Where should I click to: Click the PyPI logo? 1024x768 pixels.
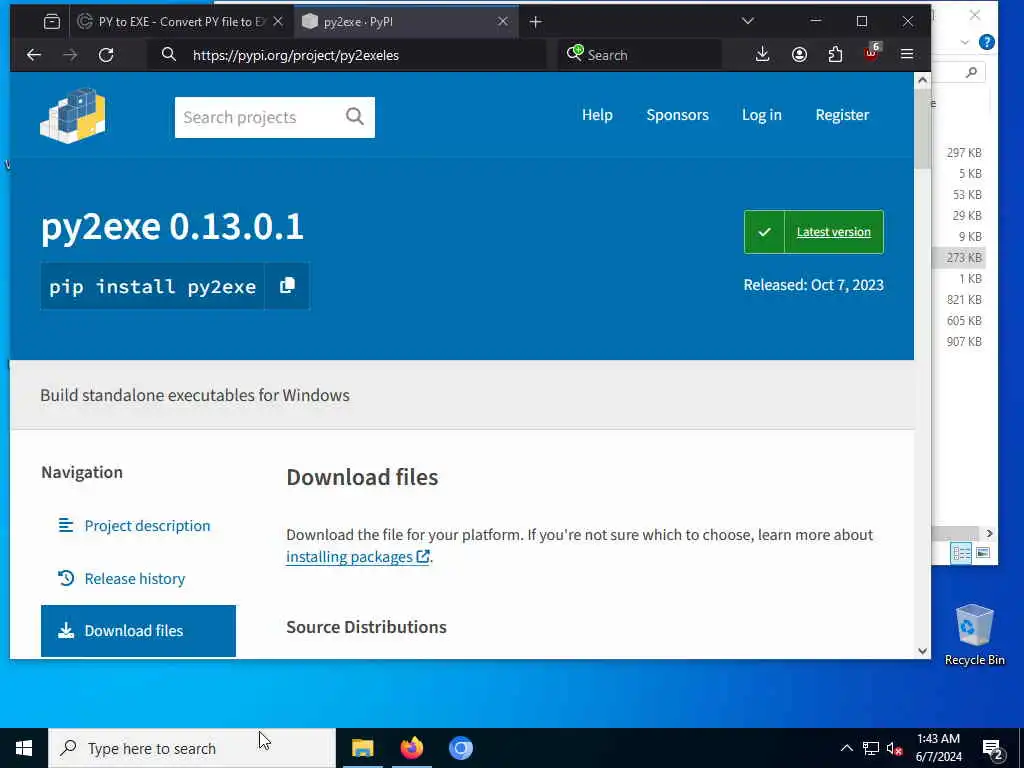click(72, 116)
